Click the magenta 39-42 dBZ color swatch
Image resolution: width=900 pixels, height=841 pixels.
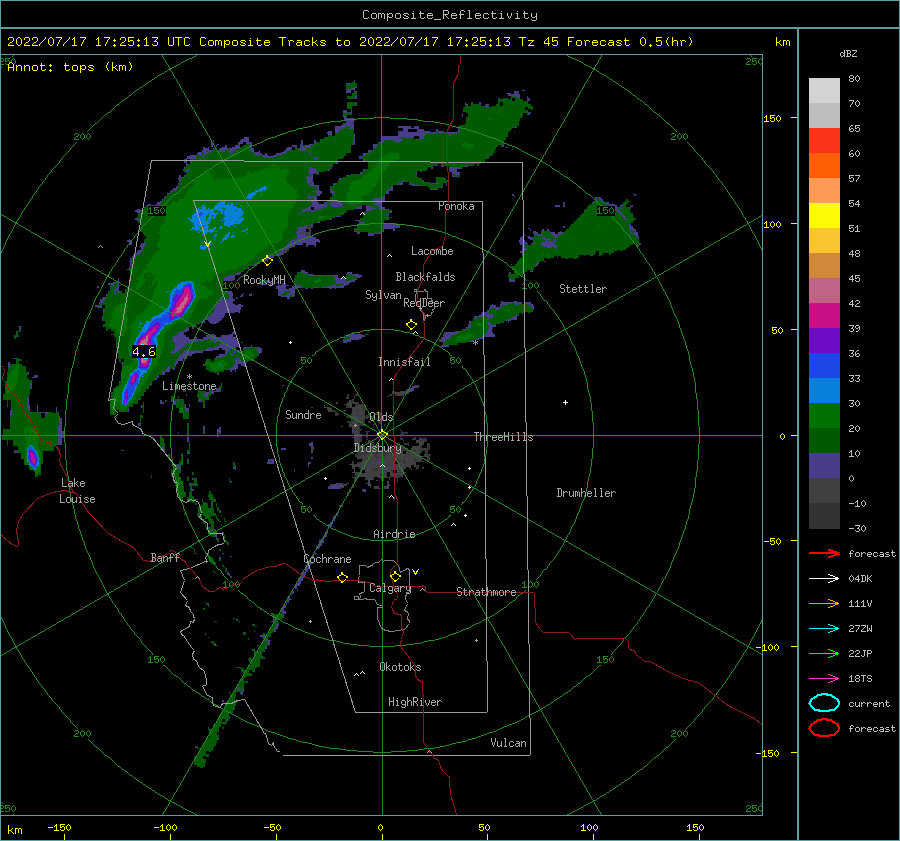click(x=824, y=316)
